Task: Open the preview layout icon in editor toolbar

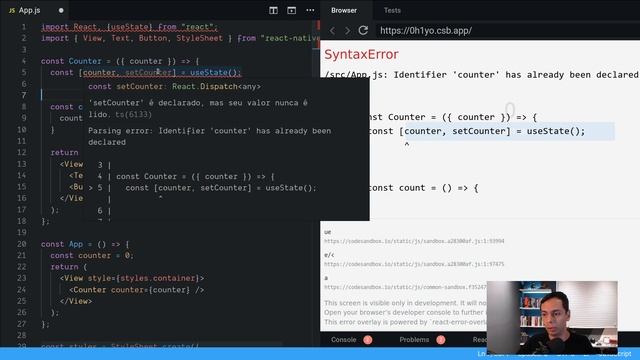Action: click(x=291, y=10)
